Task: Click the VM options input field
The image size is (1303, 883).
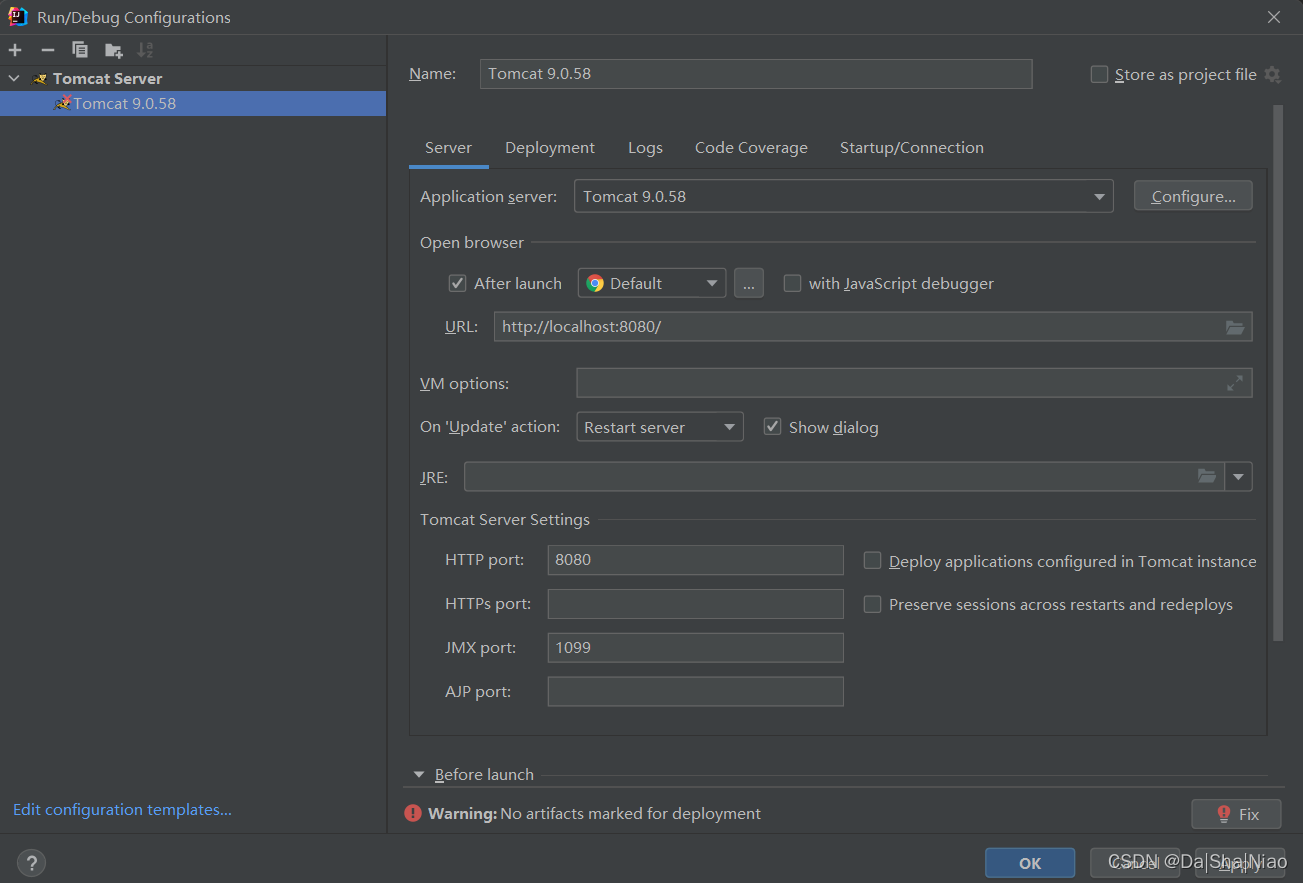Action: click(915, 383)
